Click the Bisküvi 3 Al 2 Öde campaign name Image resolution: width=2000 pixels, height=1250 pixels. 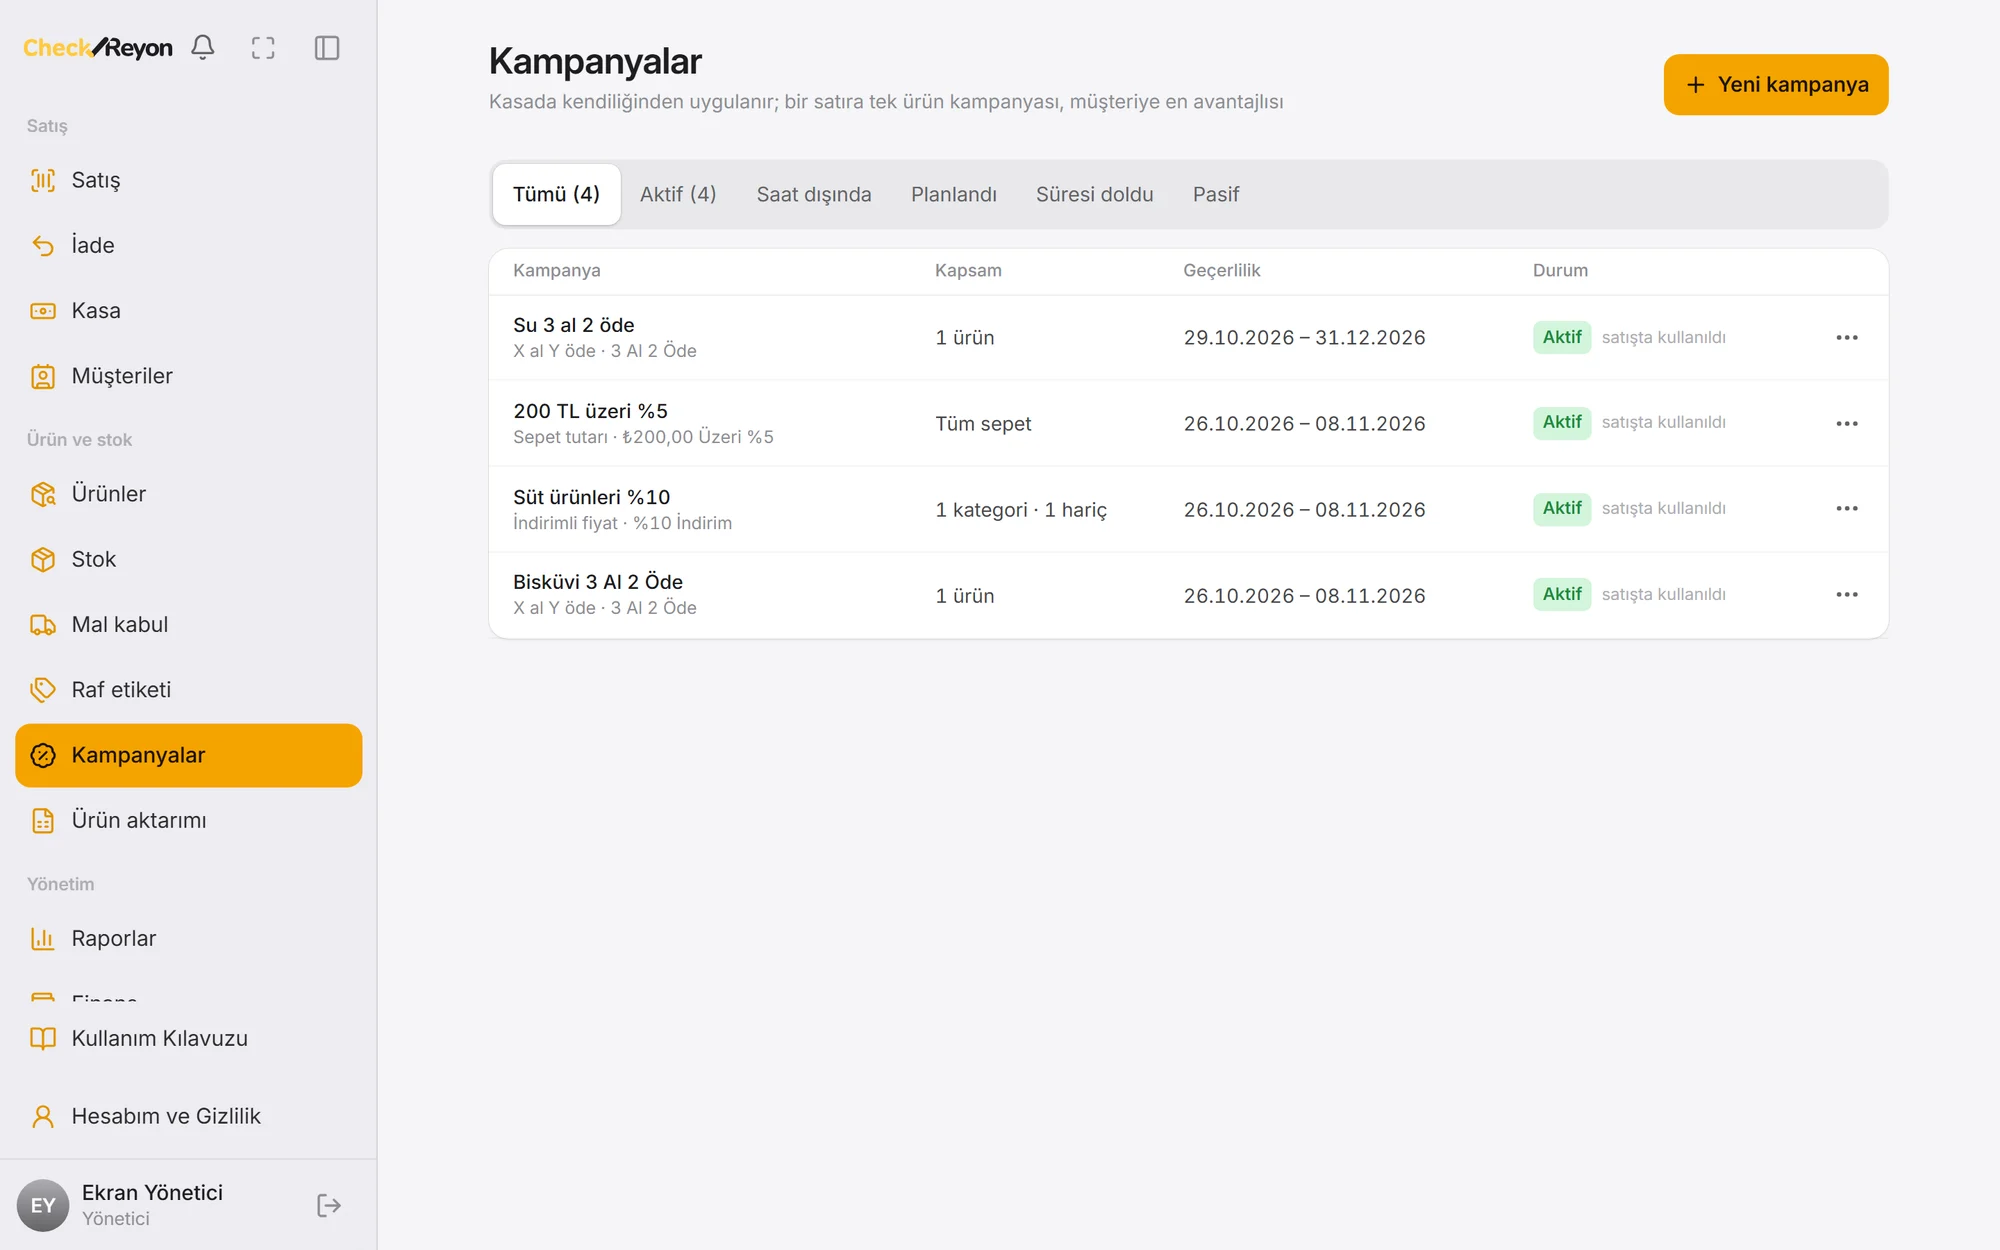tap(598, 582)
